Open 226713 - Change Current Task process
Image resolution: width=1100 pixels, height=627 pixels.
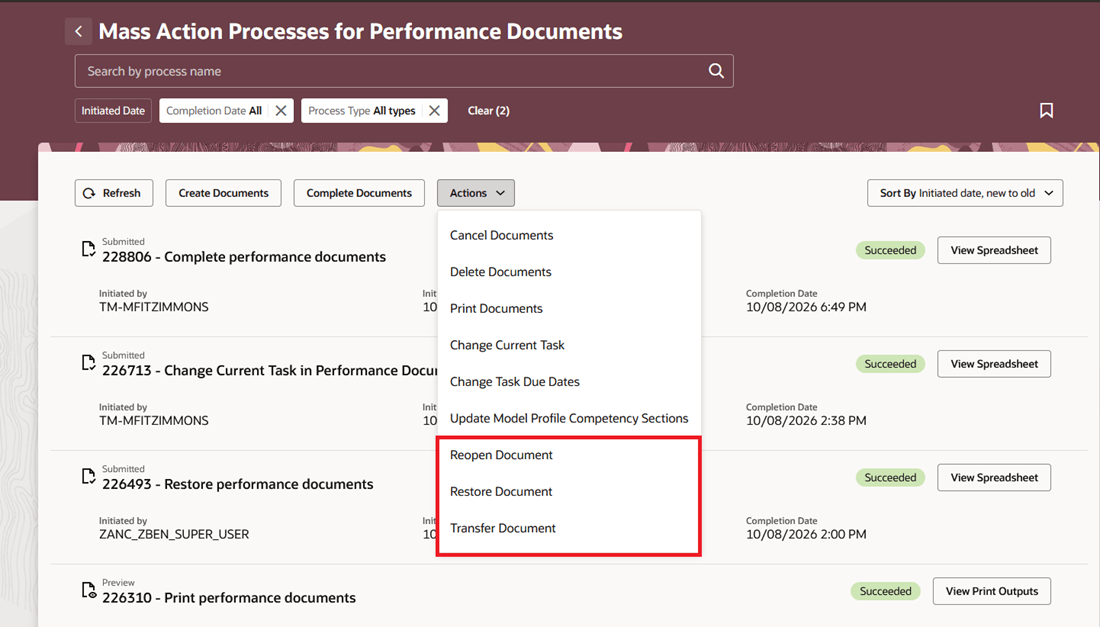point(270,370)
